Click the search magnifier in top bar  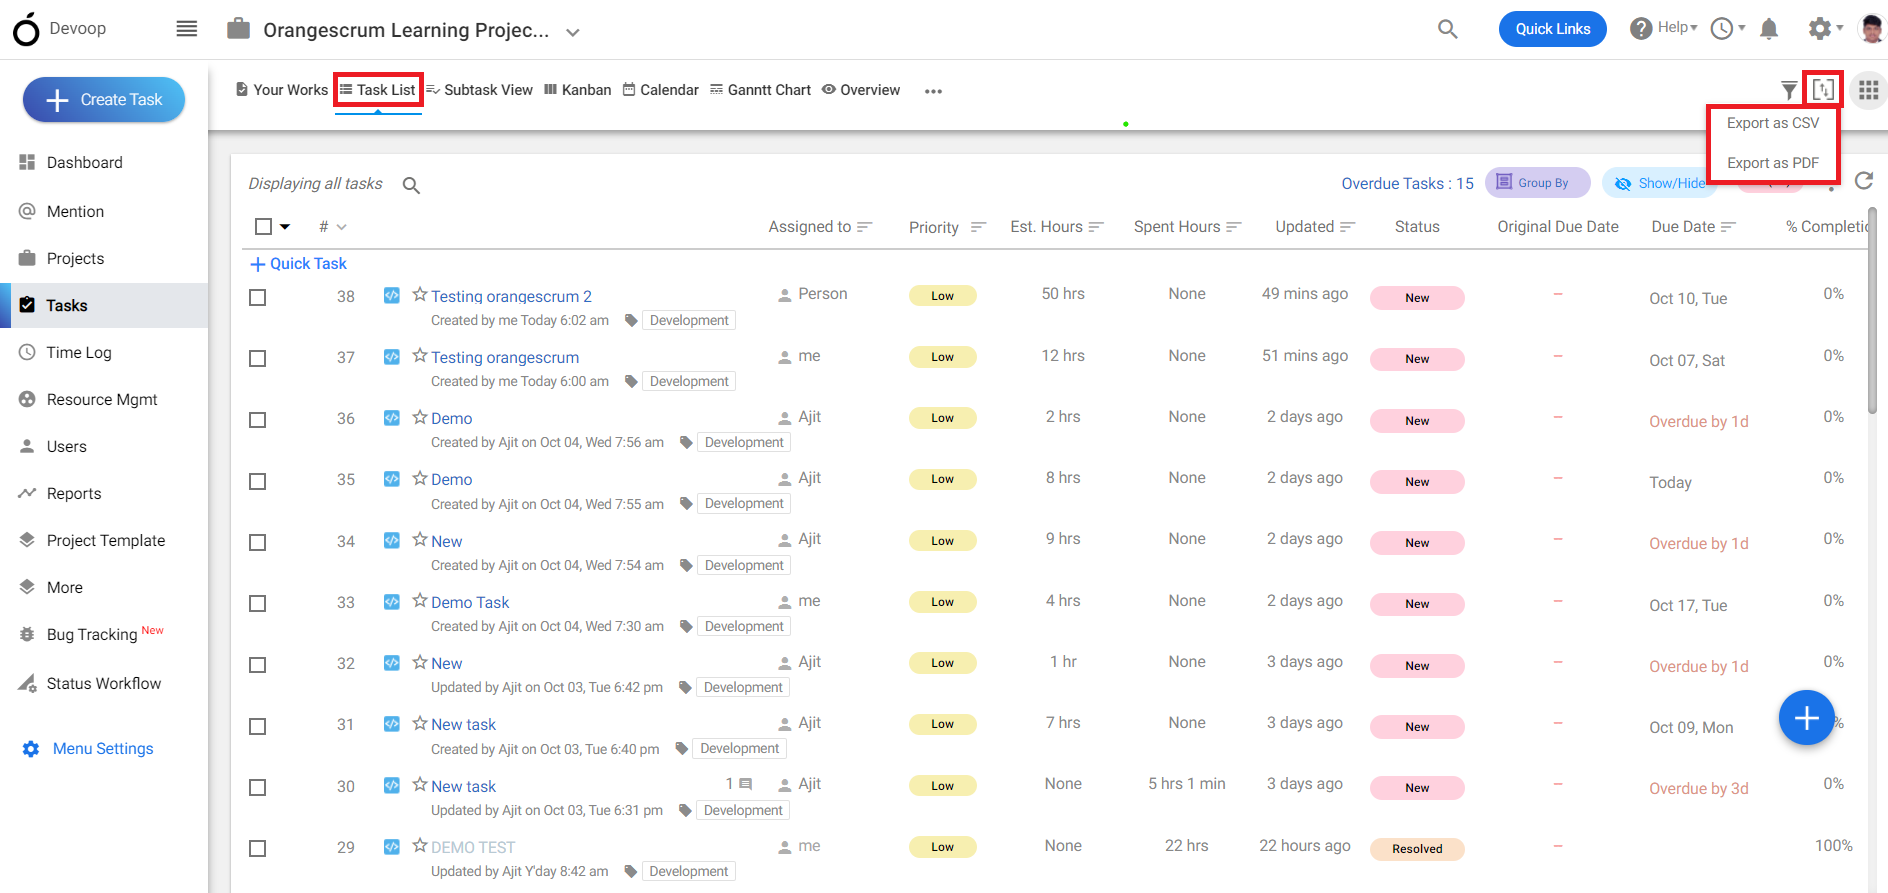tap(1447, 29)
